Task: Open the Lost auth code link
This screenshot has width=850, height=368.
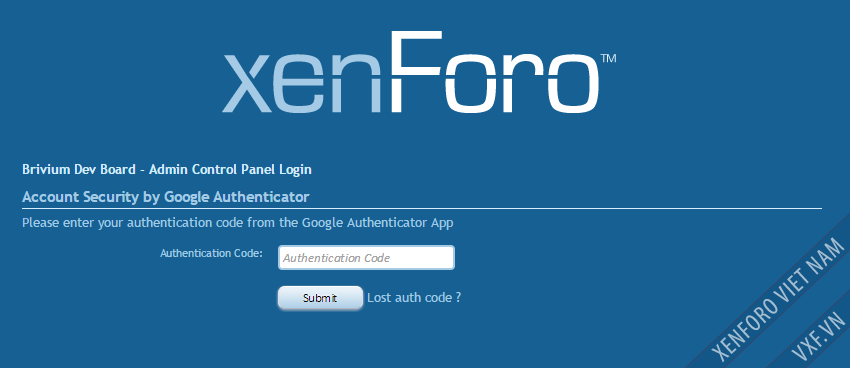Action: [414, 297]
